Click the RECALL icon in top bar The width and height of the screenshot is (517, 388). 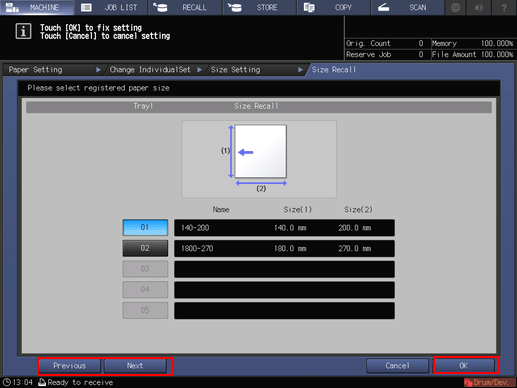coord(160,7)
